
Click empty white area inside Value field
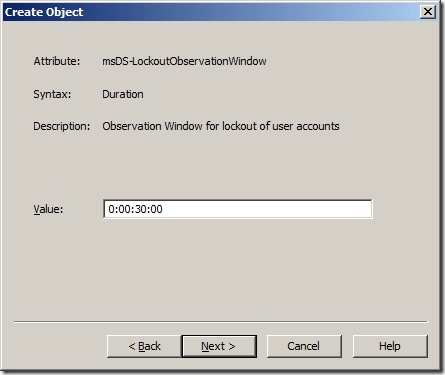tap(267, 209)
